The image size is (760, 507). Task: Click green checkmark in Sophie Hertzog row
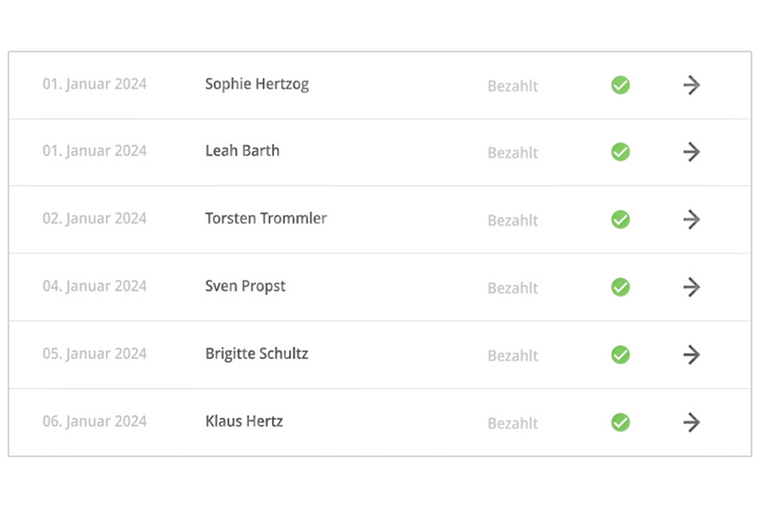coord(620,85)
